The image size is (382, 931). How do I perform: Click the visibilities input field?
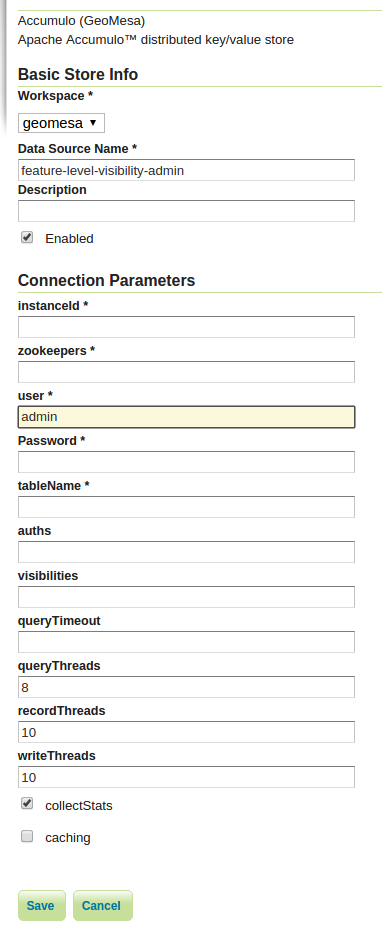click(187, 597)
